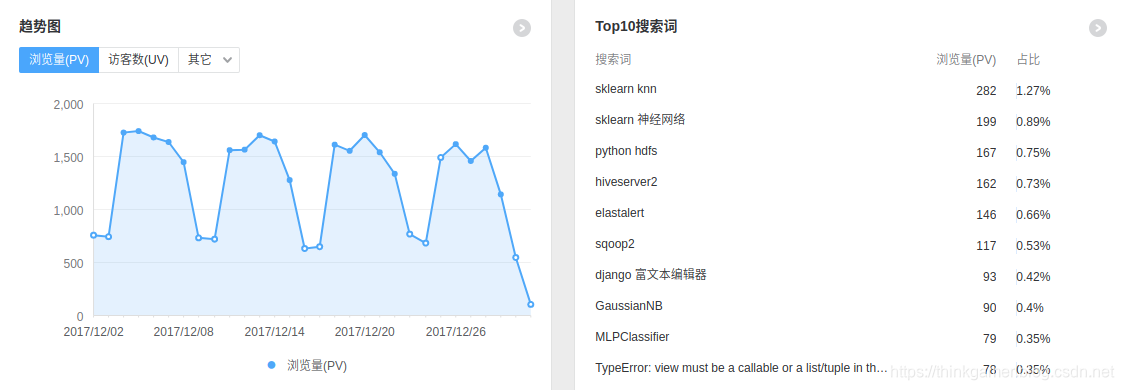The height and width of the screenshot is (390, 1124).
Task: Click the 162 page view value
Action: click(986, 184)
